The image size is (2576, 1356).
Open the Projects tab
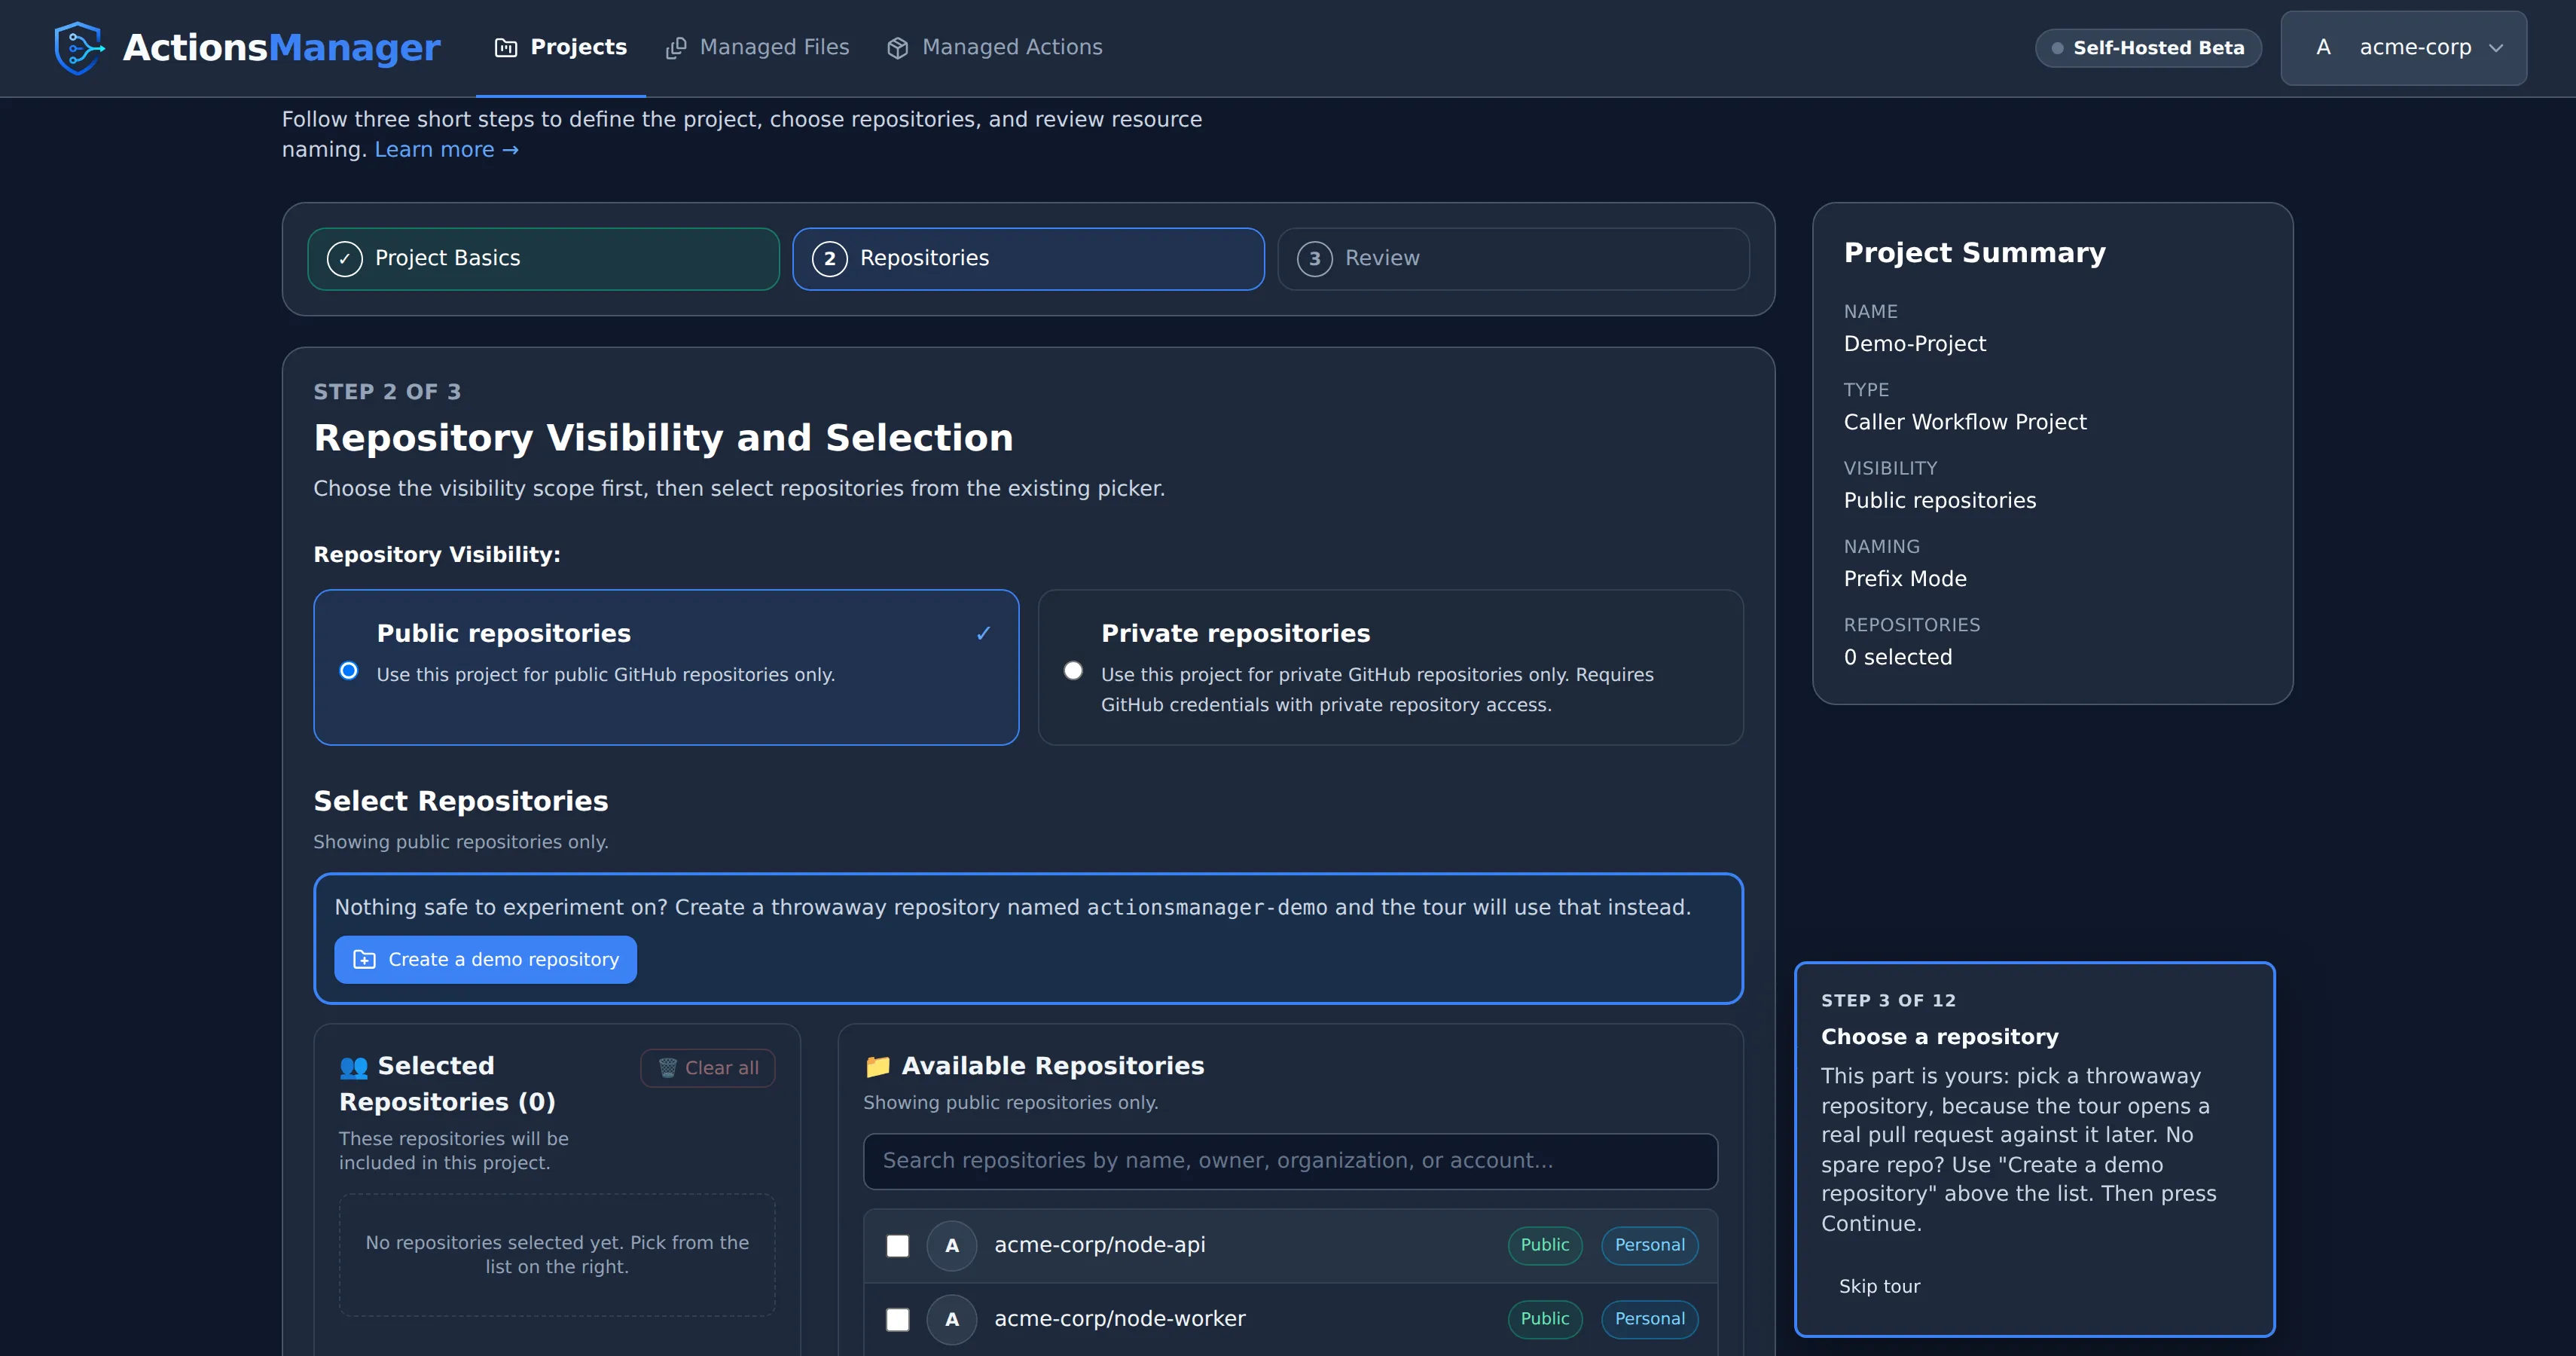[x=561, y=48]
